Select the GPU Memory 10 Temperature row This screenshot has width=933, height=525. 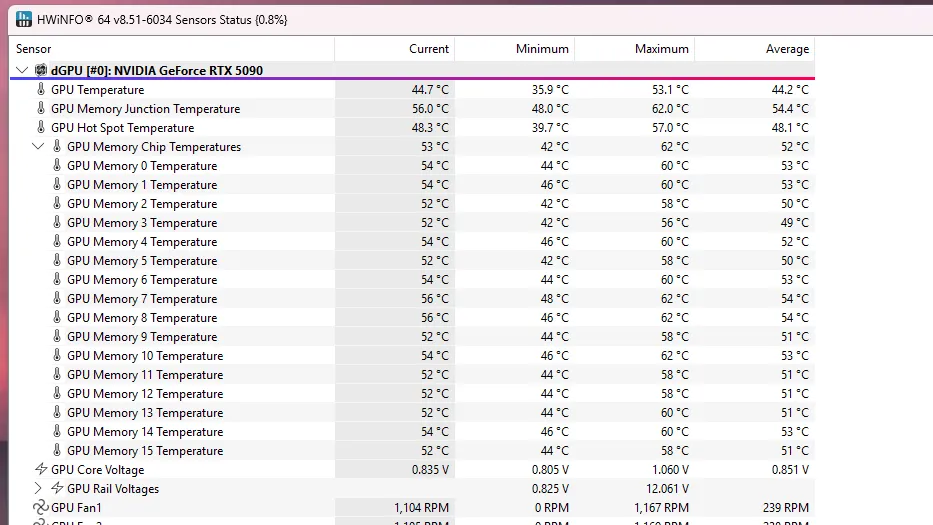(412, 355)
